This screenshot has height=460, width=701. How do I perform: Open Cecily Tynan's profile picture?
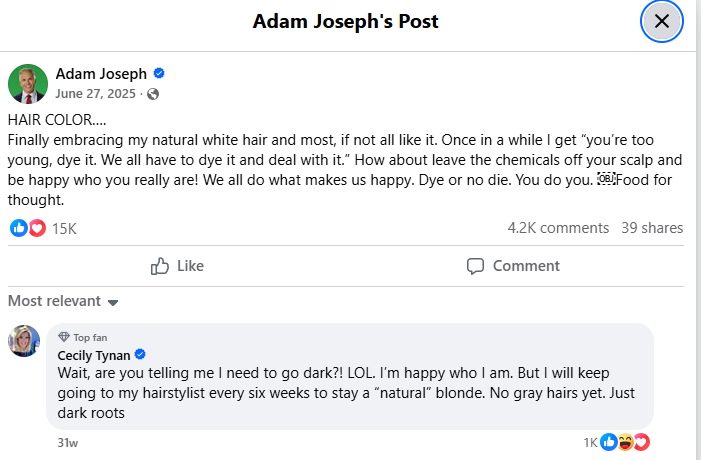pos(24,341)
